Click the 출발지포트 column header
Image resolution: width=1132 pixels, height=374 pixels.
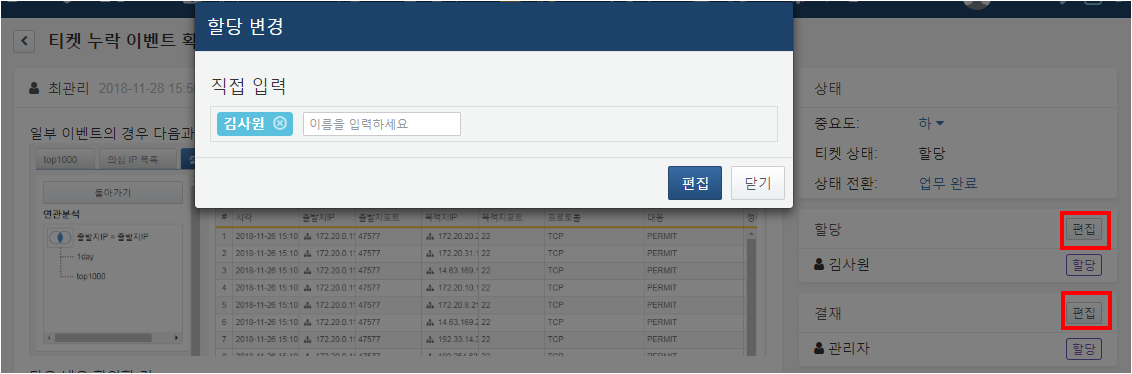tap(389, 217)
